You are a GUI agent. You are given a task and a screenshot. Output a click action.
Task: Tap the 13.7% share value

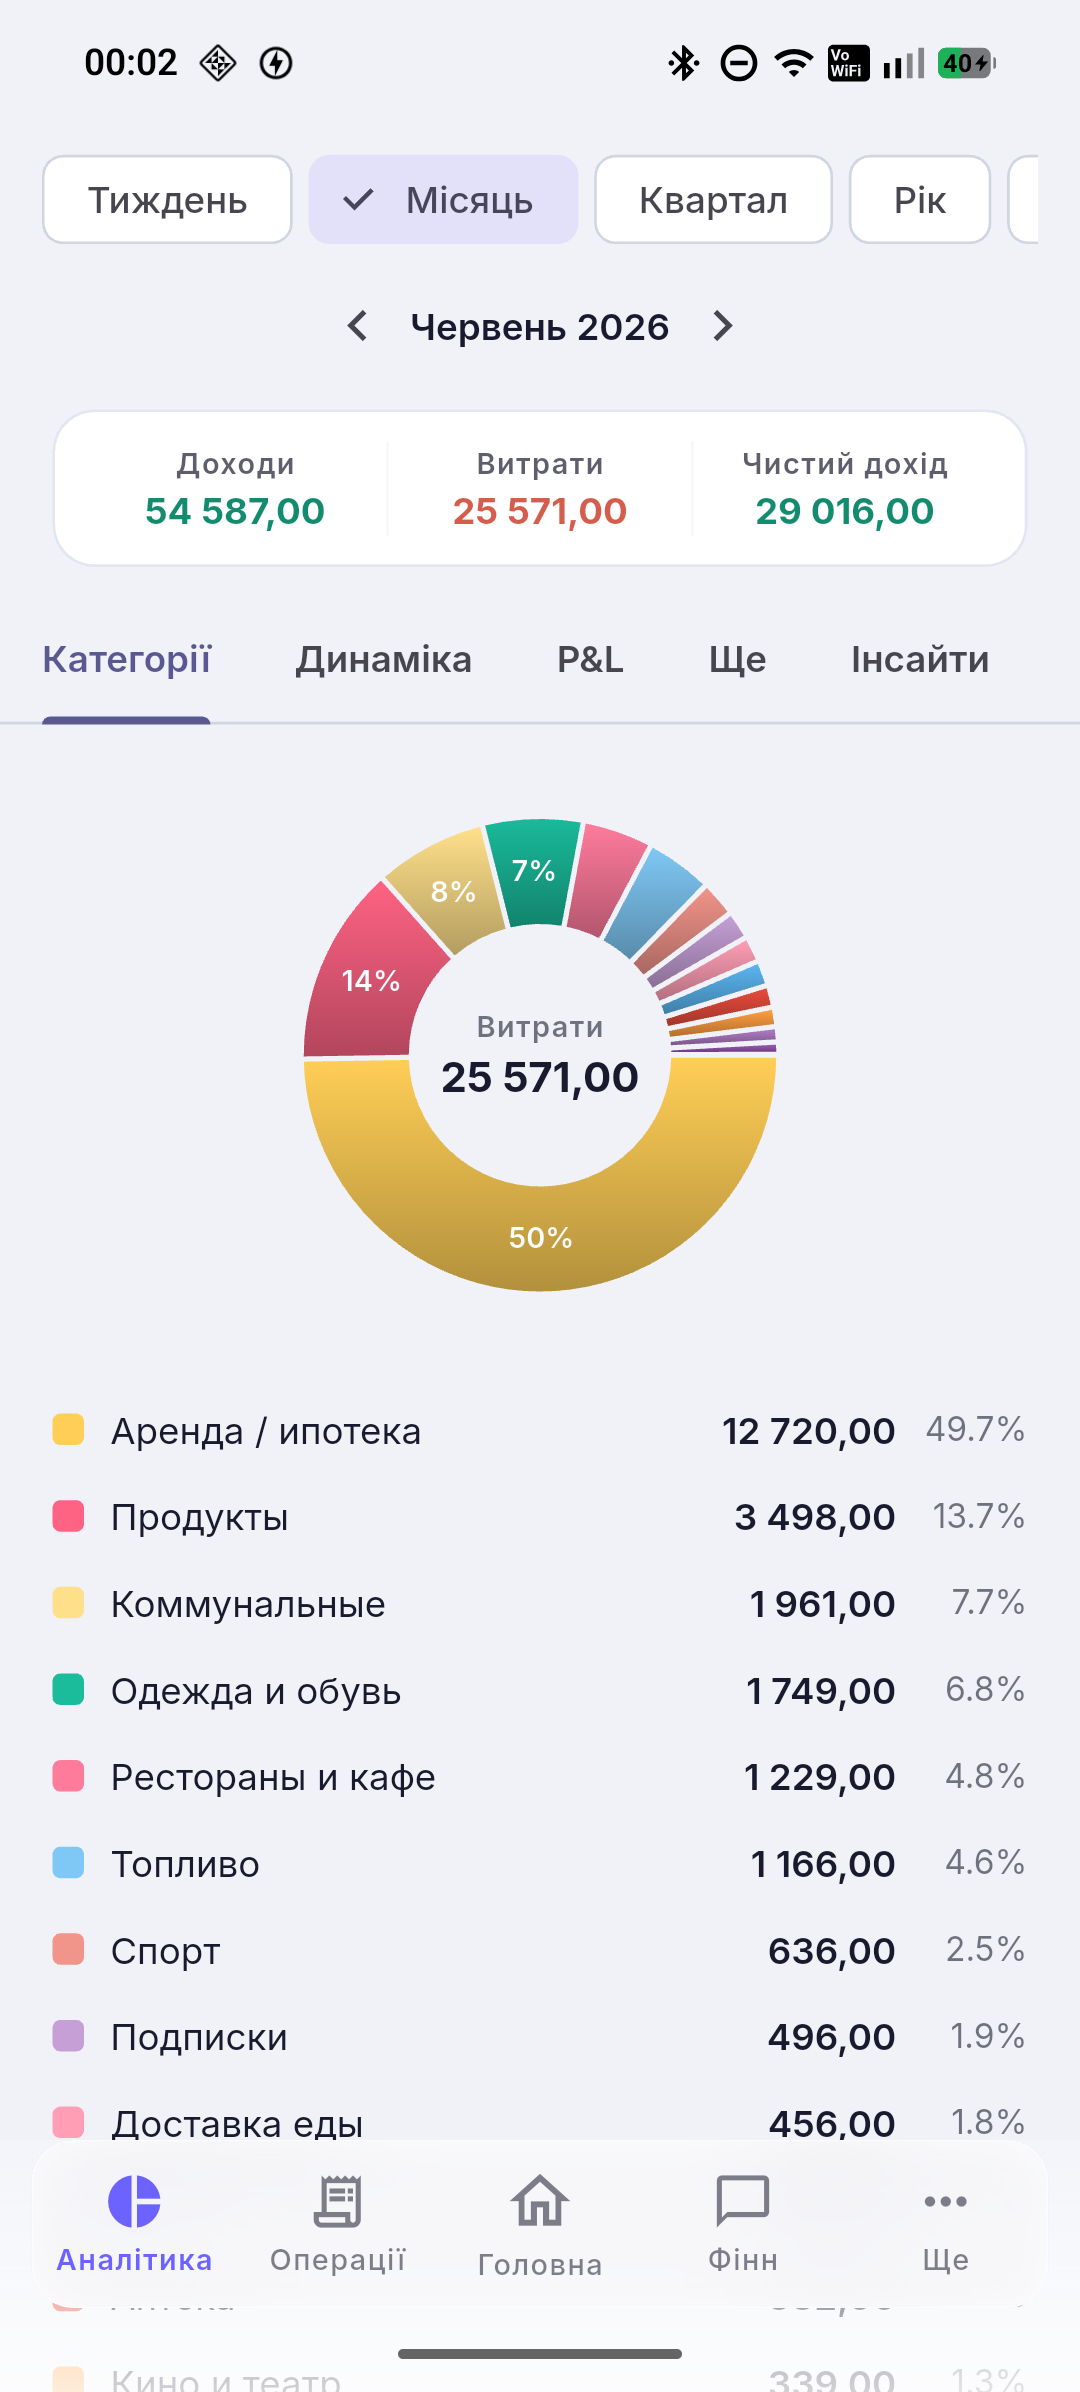(978, 1516)
